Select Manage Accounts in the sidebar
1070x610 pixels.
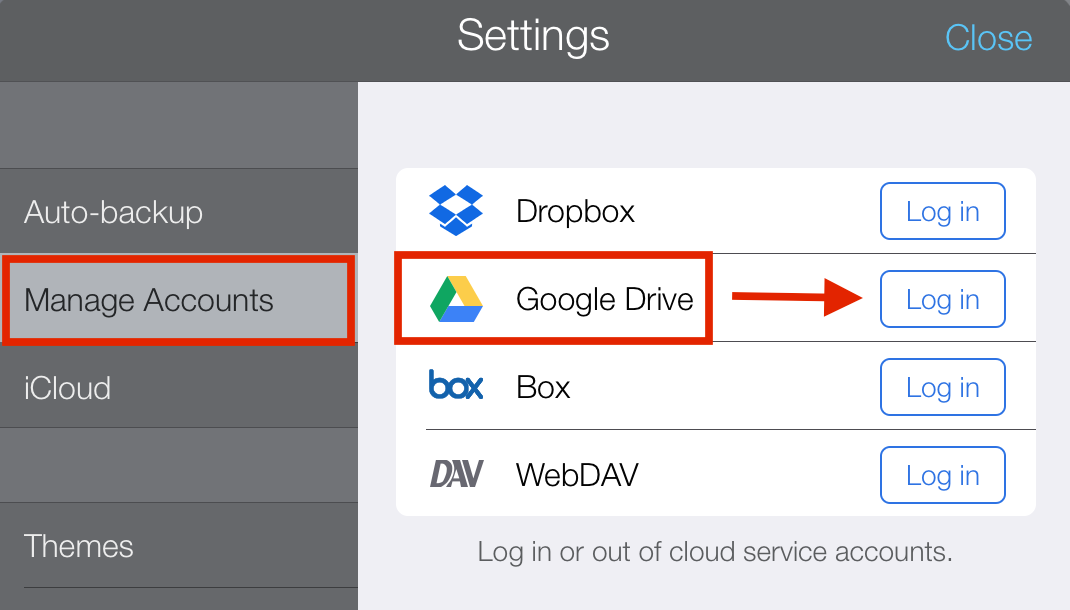click(x=179, y=300)
